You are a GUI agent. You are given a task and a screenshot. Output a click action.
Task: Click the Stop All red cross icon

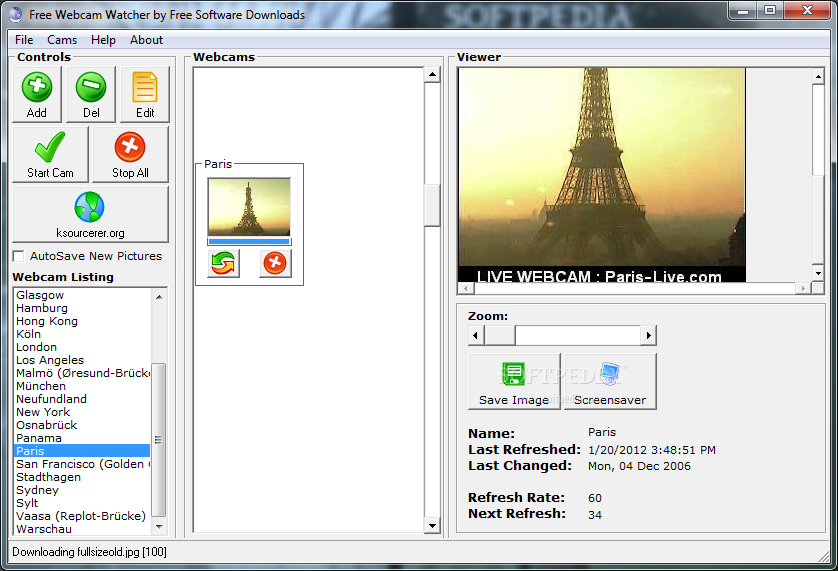pyautogui.click(x=130, y=147)
